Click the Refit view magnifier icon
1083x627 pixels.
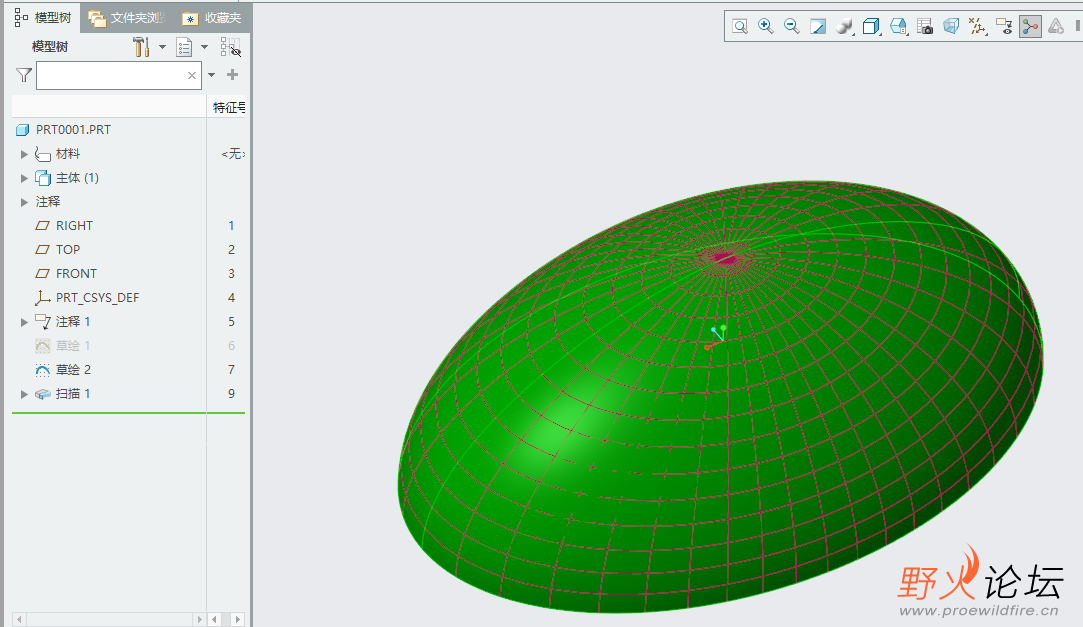[740, 27]
